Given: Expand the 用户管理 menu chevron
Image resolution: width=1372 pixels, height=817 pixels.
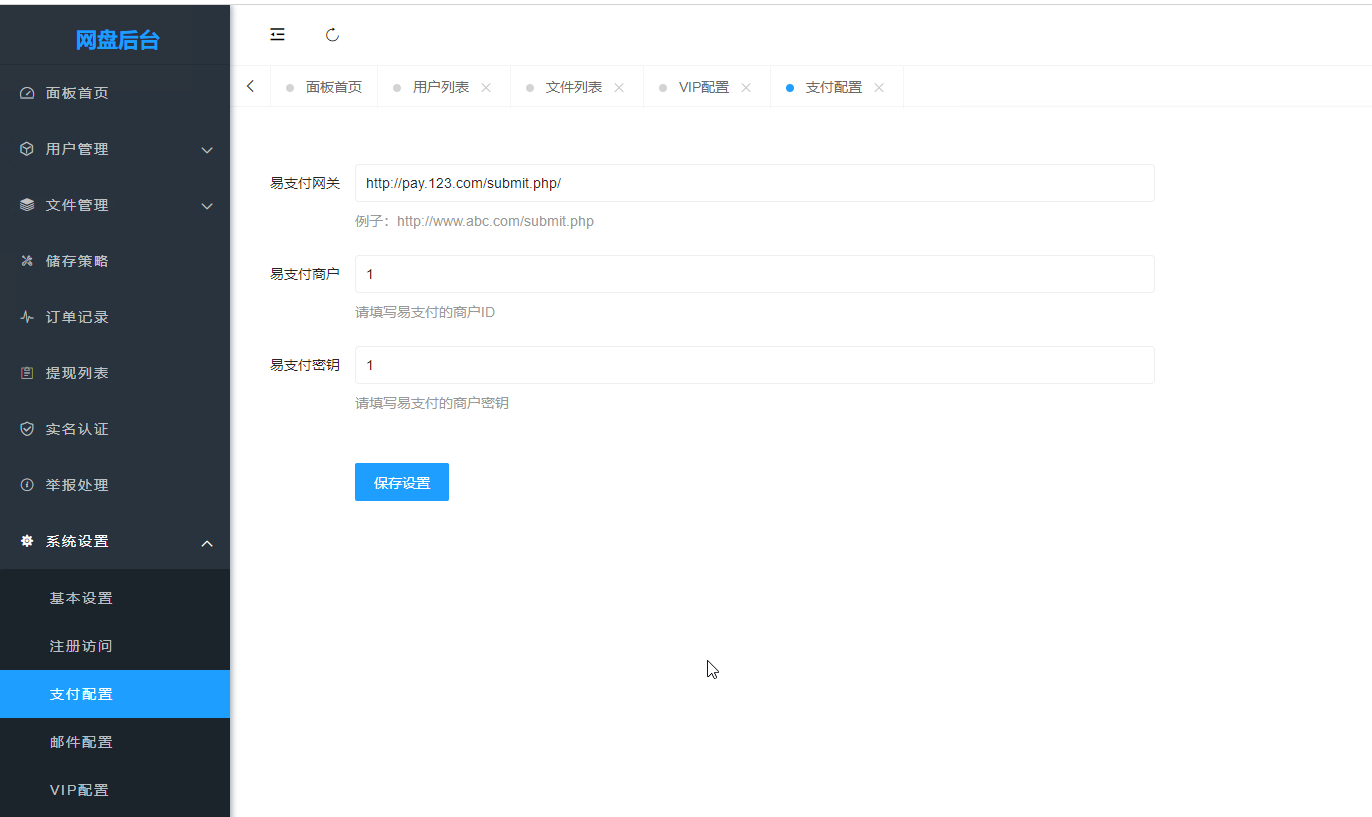Looking at the screenshot, I should (207, 150).
